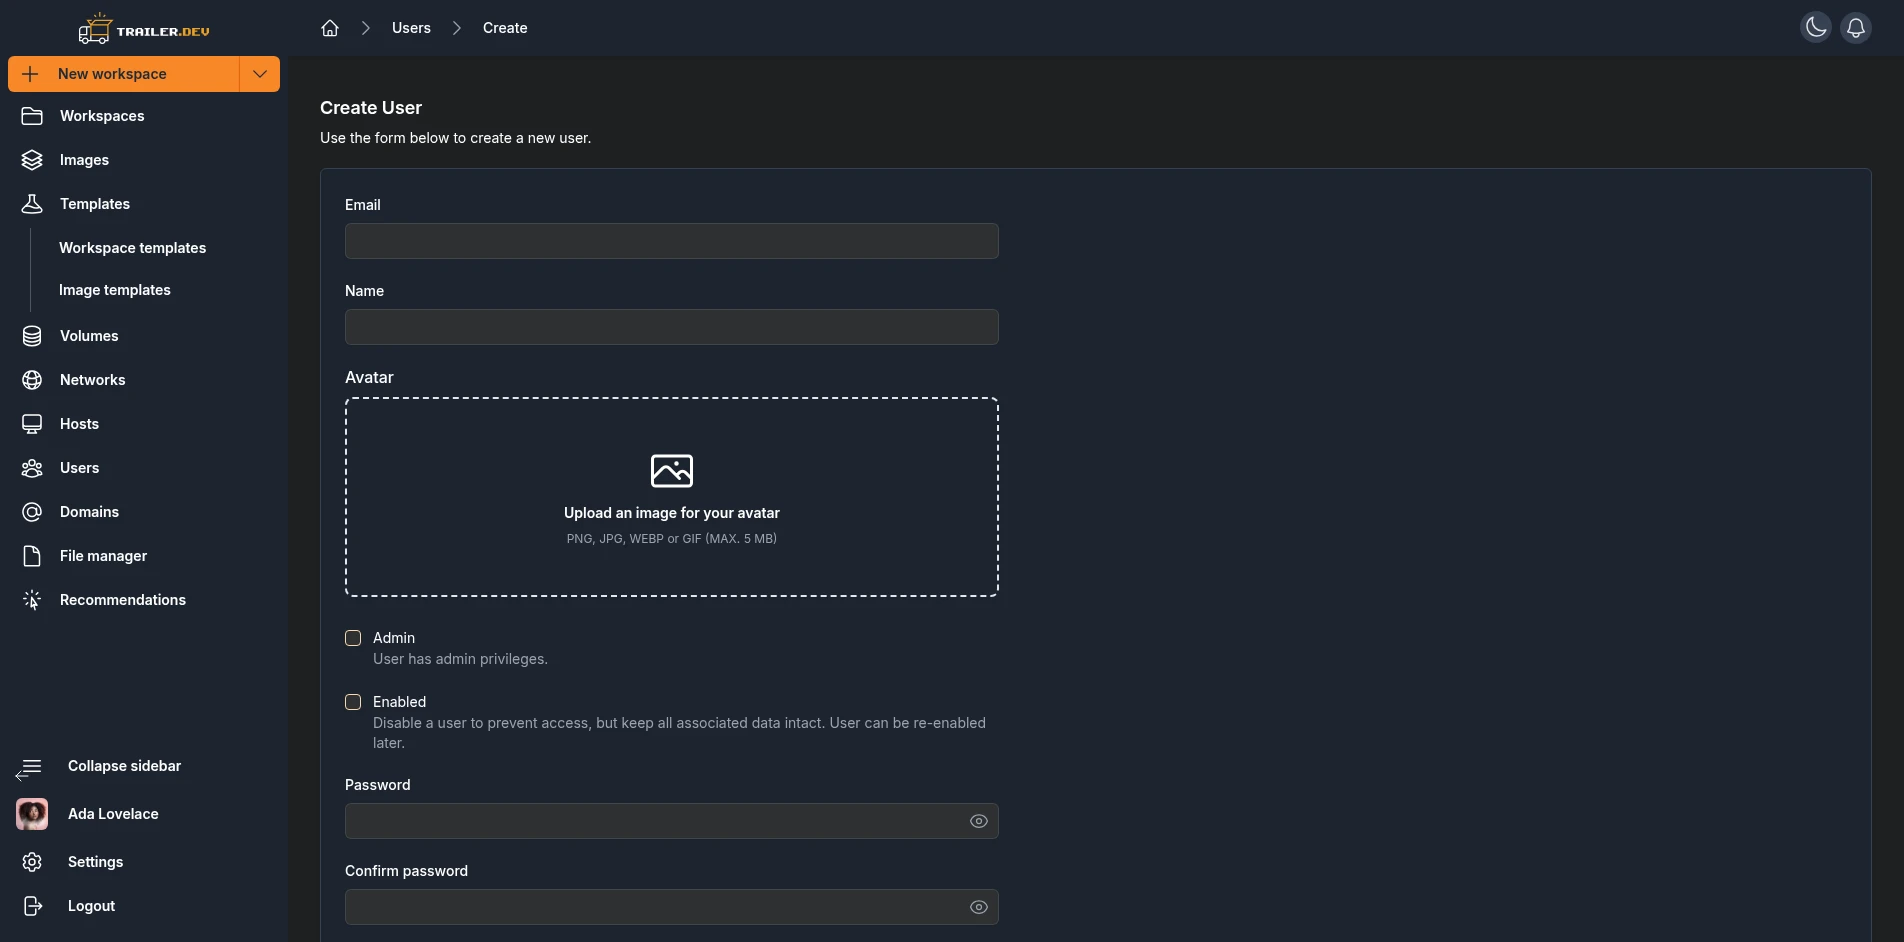This screenshot has width=1904, height=942.
Task: Check the Enabled checkbox
Action: coord(353,702)
